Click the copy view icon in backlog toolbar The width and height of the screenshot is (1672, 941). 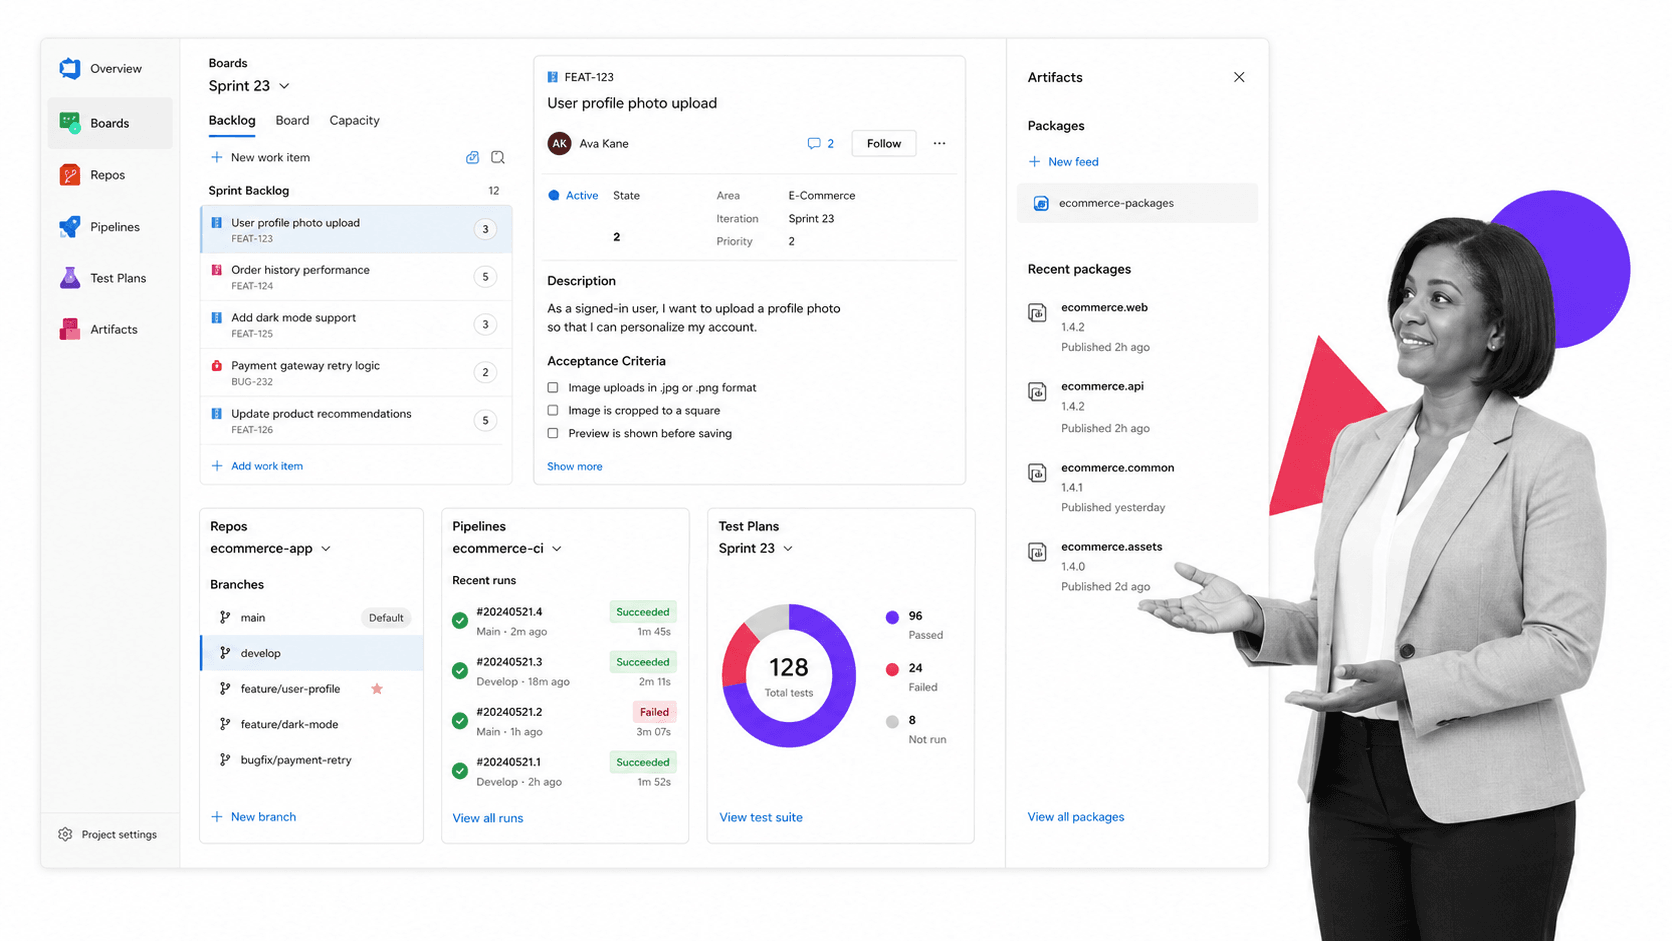point(472,157)
